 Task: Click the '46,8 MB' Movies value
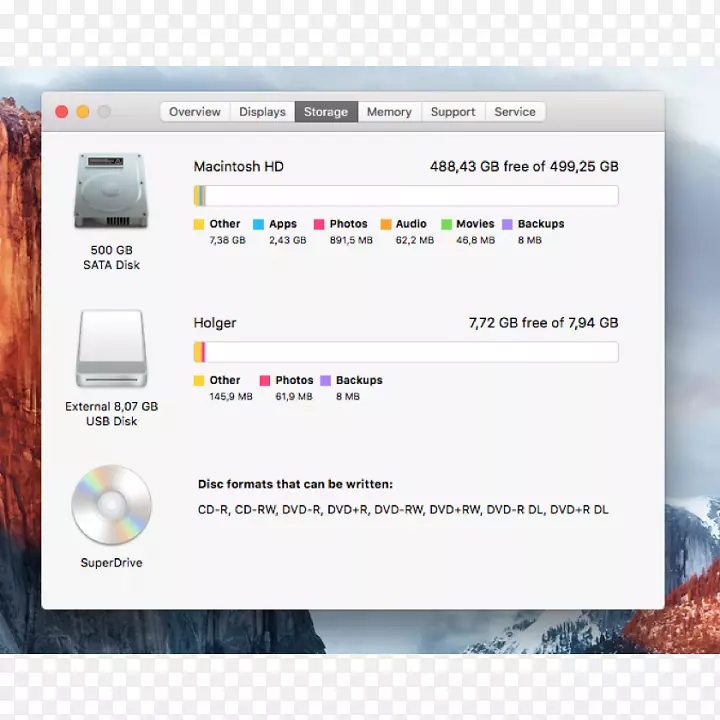pyautogui.click(x=476, y=240)
